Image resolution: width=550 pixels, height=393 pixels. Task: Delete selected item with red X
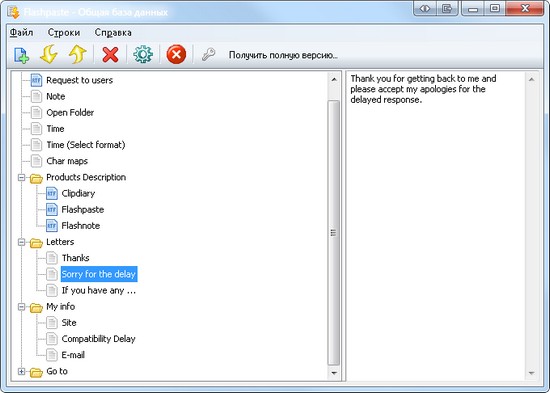[x=110, y=55]
